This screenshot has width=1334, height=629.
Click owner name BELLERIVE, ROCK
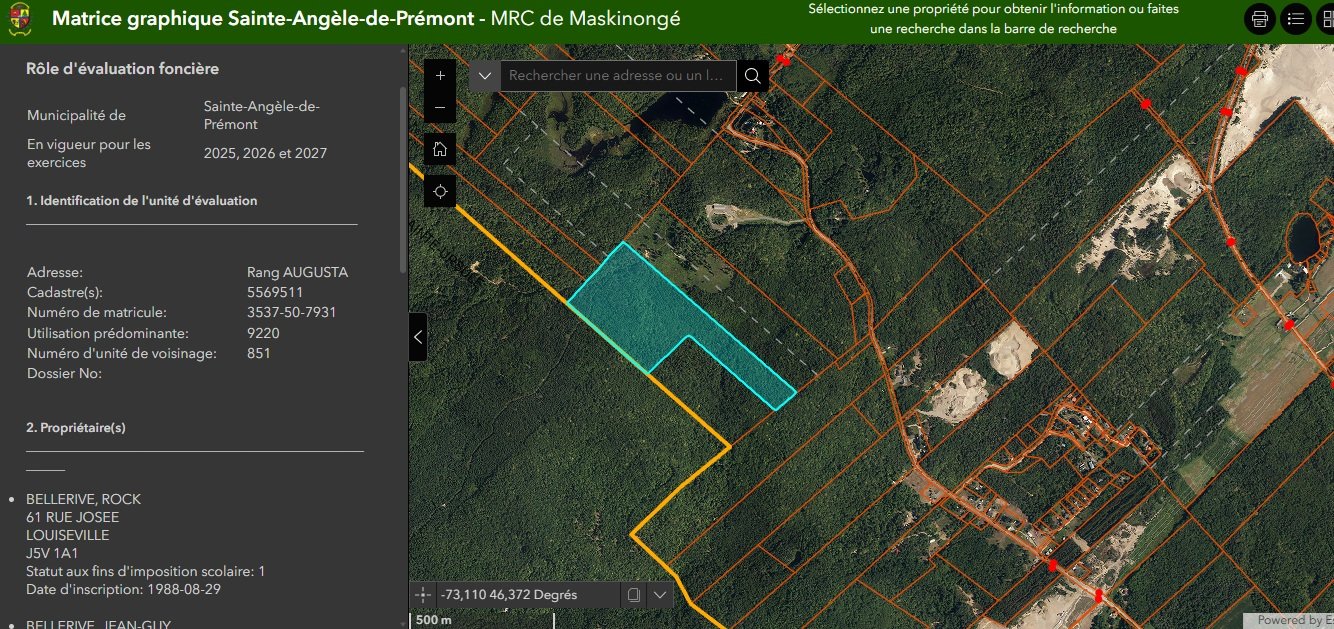[x=84, y=499]
